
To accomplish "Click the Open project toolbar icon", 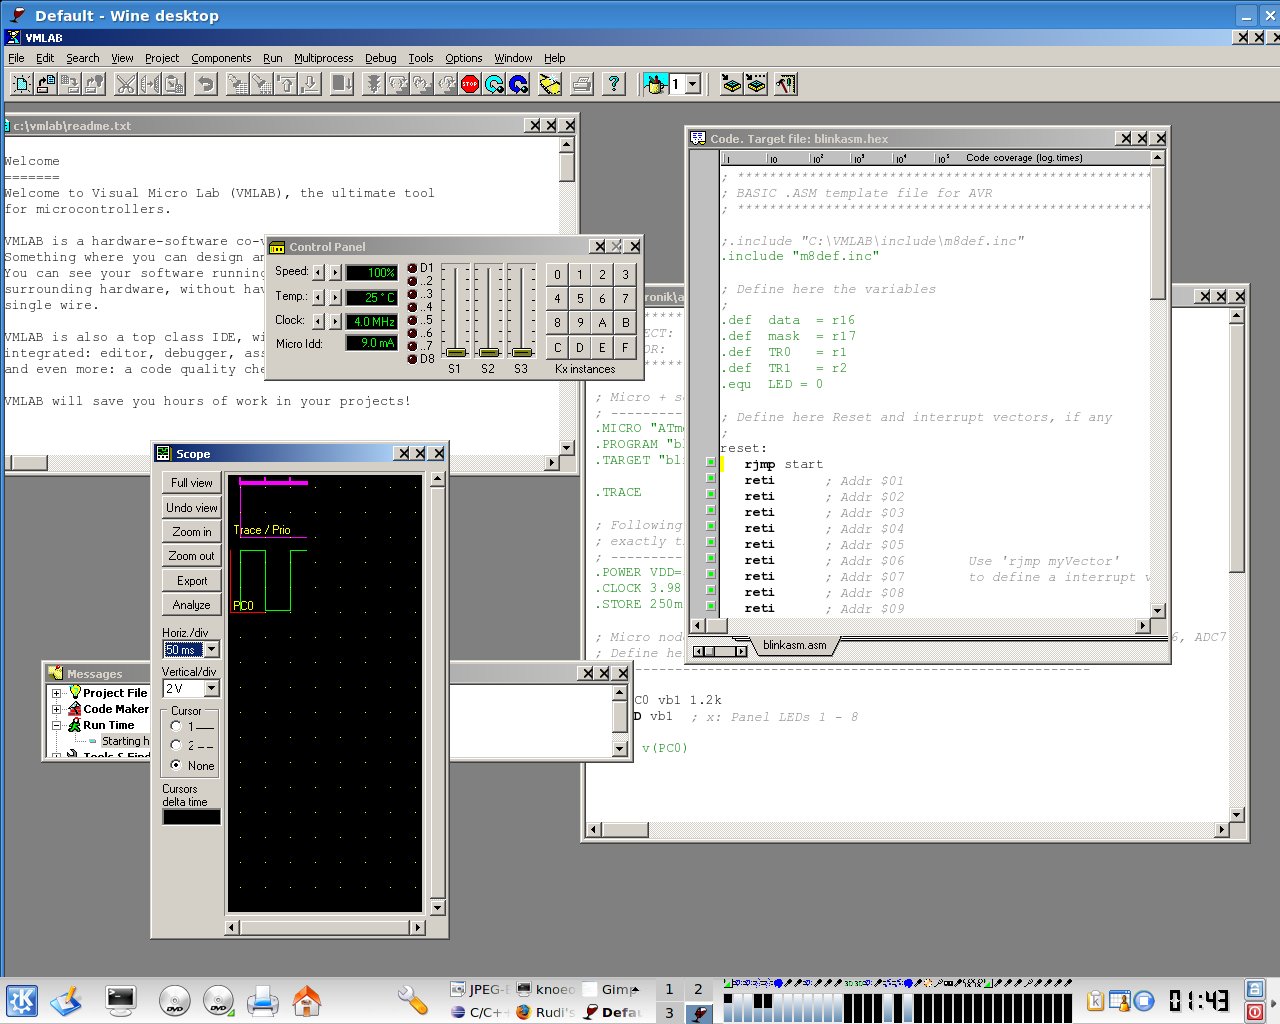I will pos(45,84).
